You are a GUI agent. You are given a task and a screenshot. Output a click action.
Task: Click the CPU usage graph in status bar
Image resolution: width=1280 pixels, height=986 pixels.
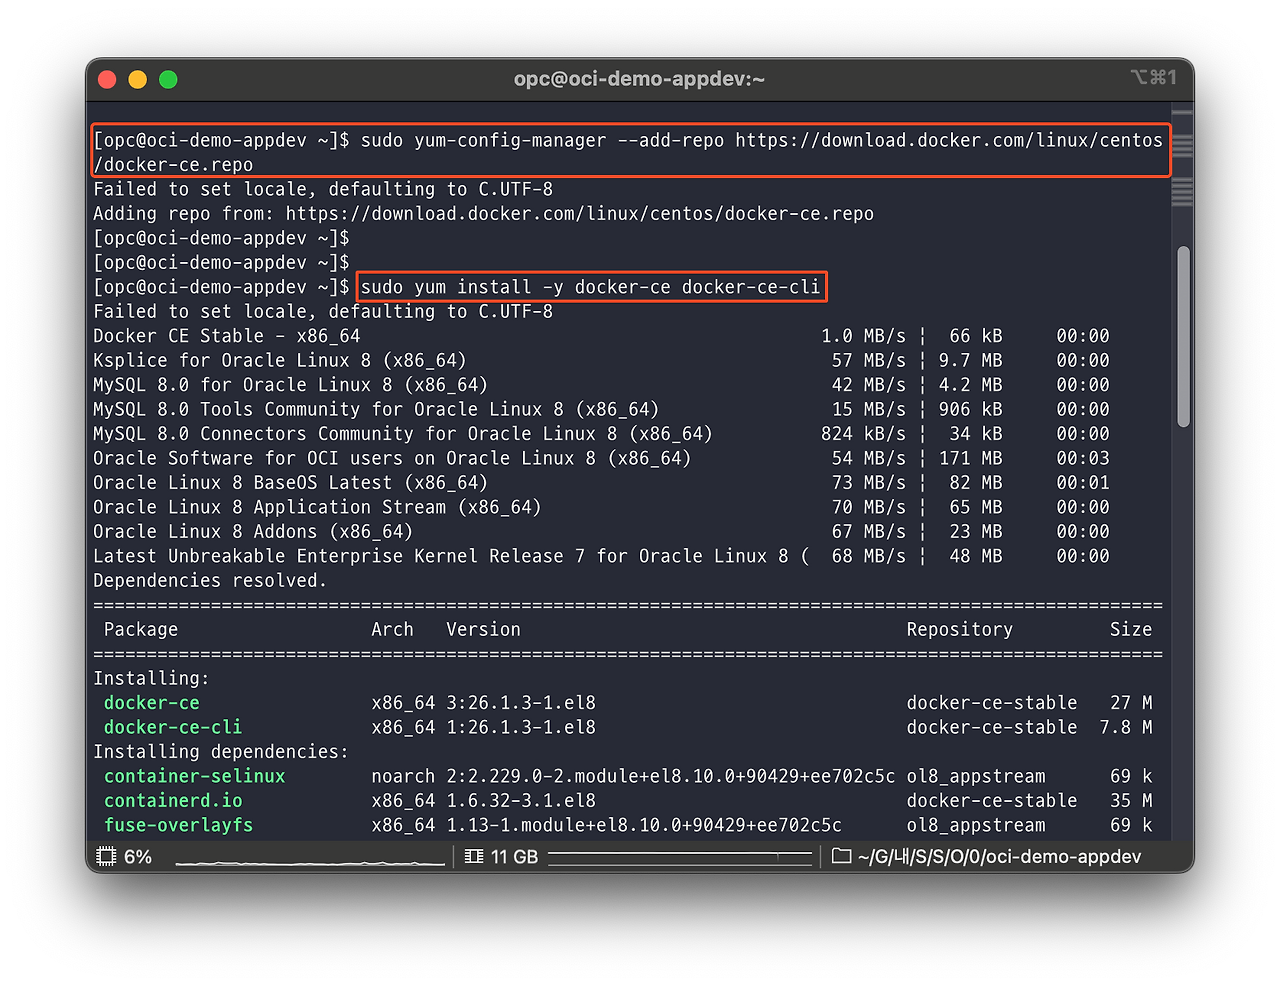[310, 859]
